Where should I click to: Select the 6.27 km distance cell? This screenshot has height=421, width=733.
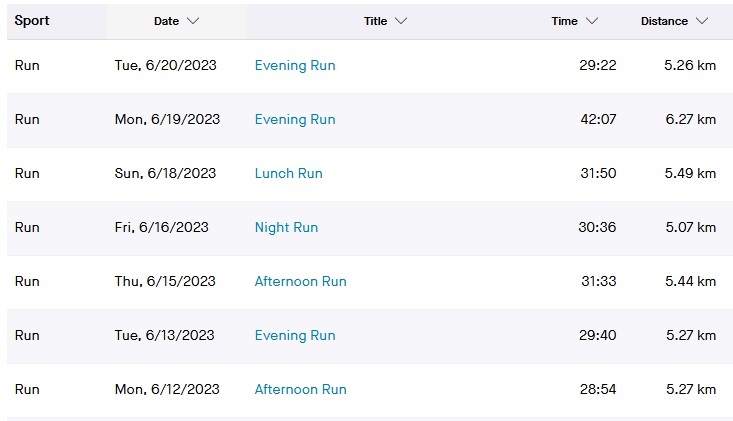(x=690, y=119)
